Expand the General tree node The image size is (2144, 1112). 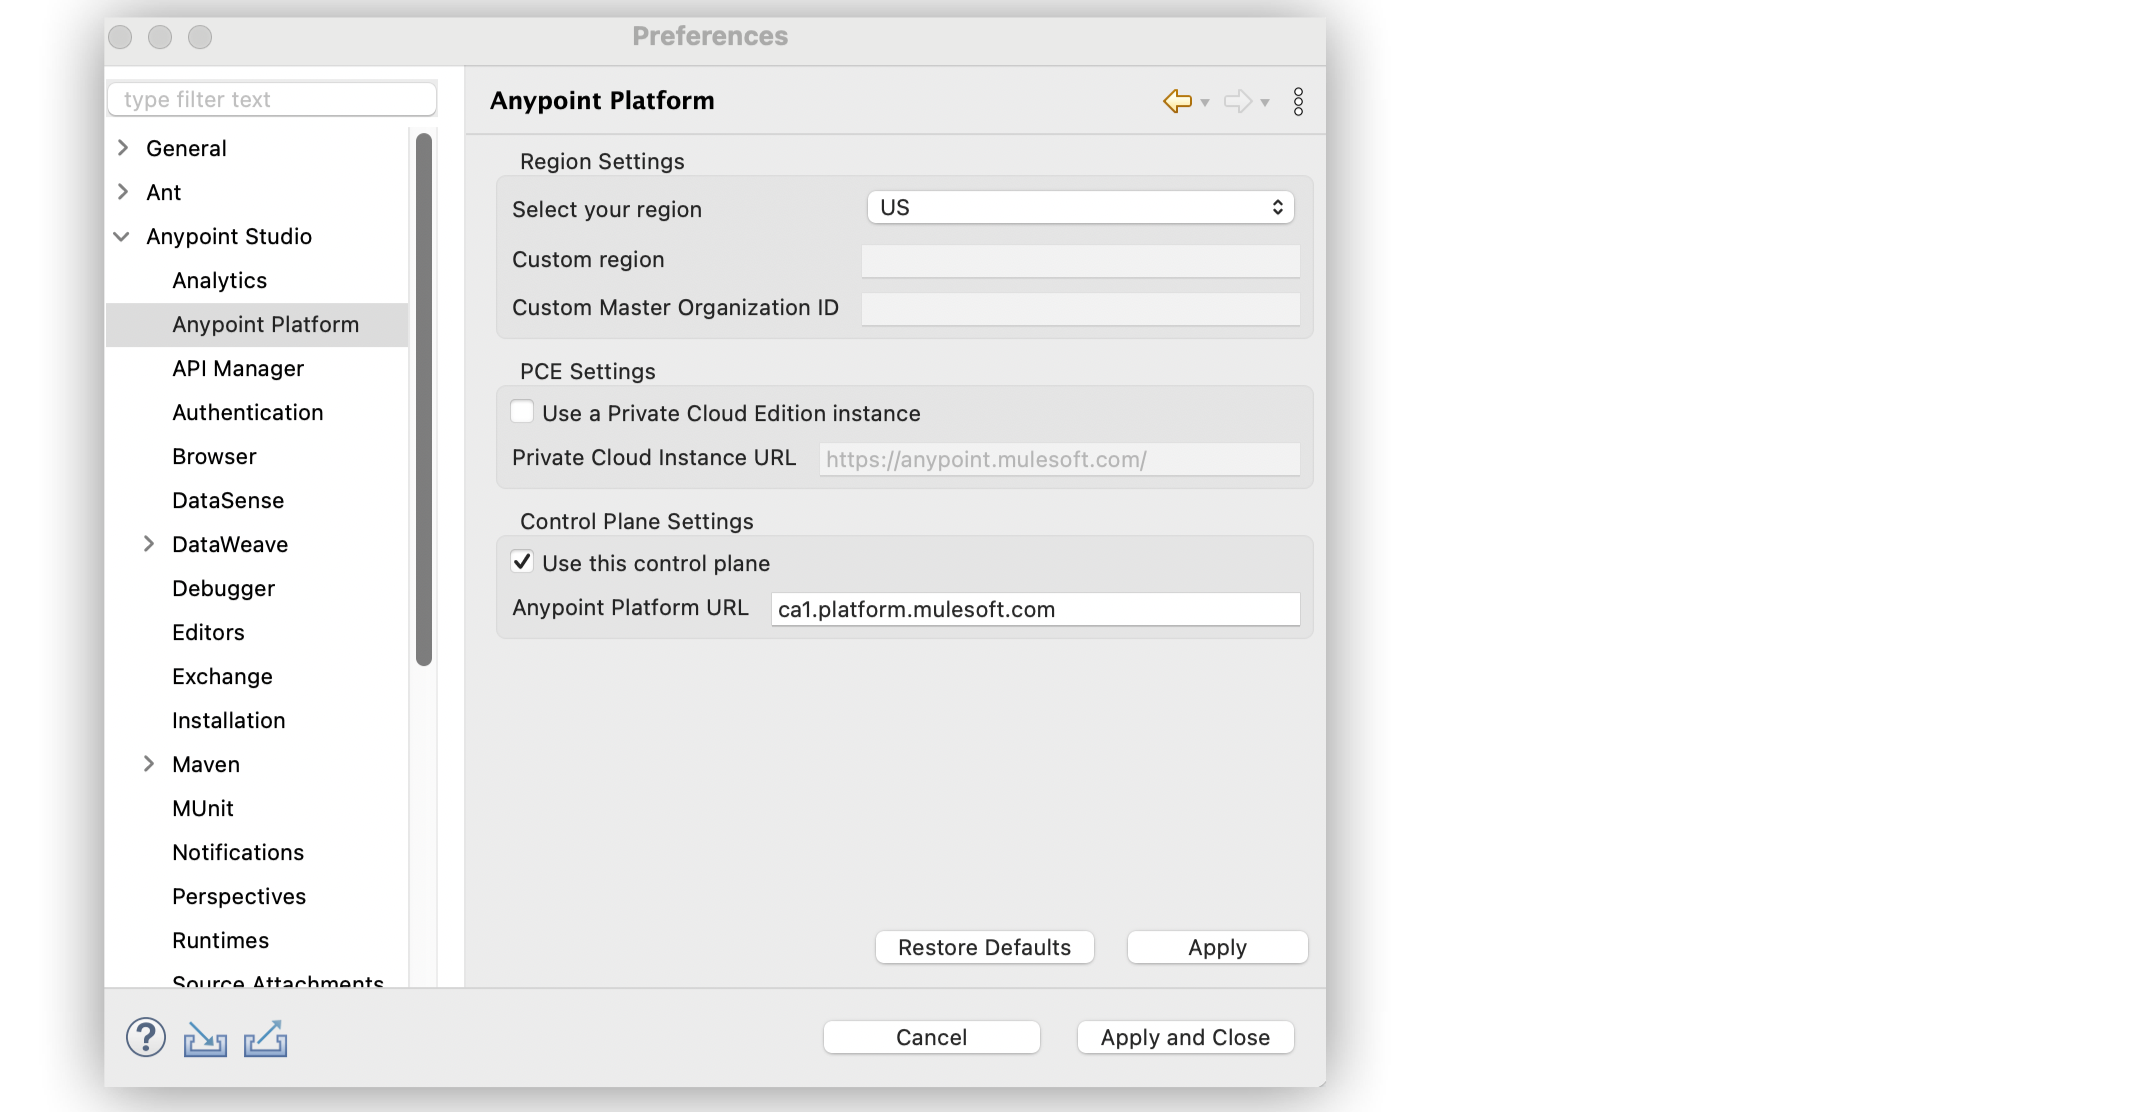[123, 148]
